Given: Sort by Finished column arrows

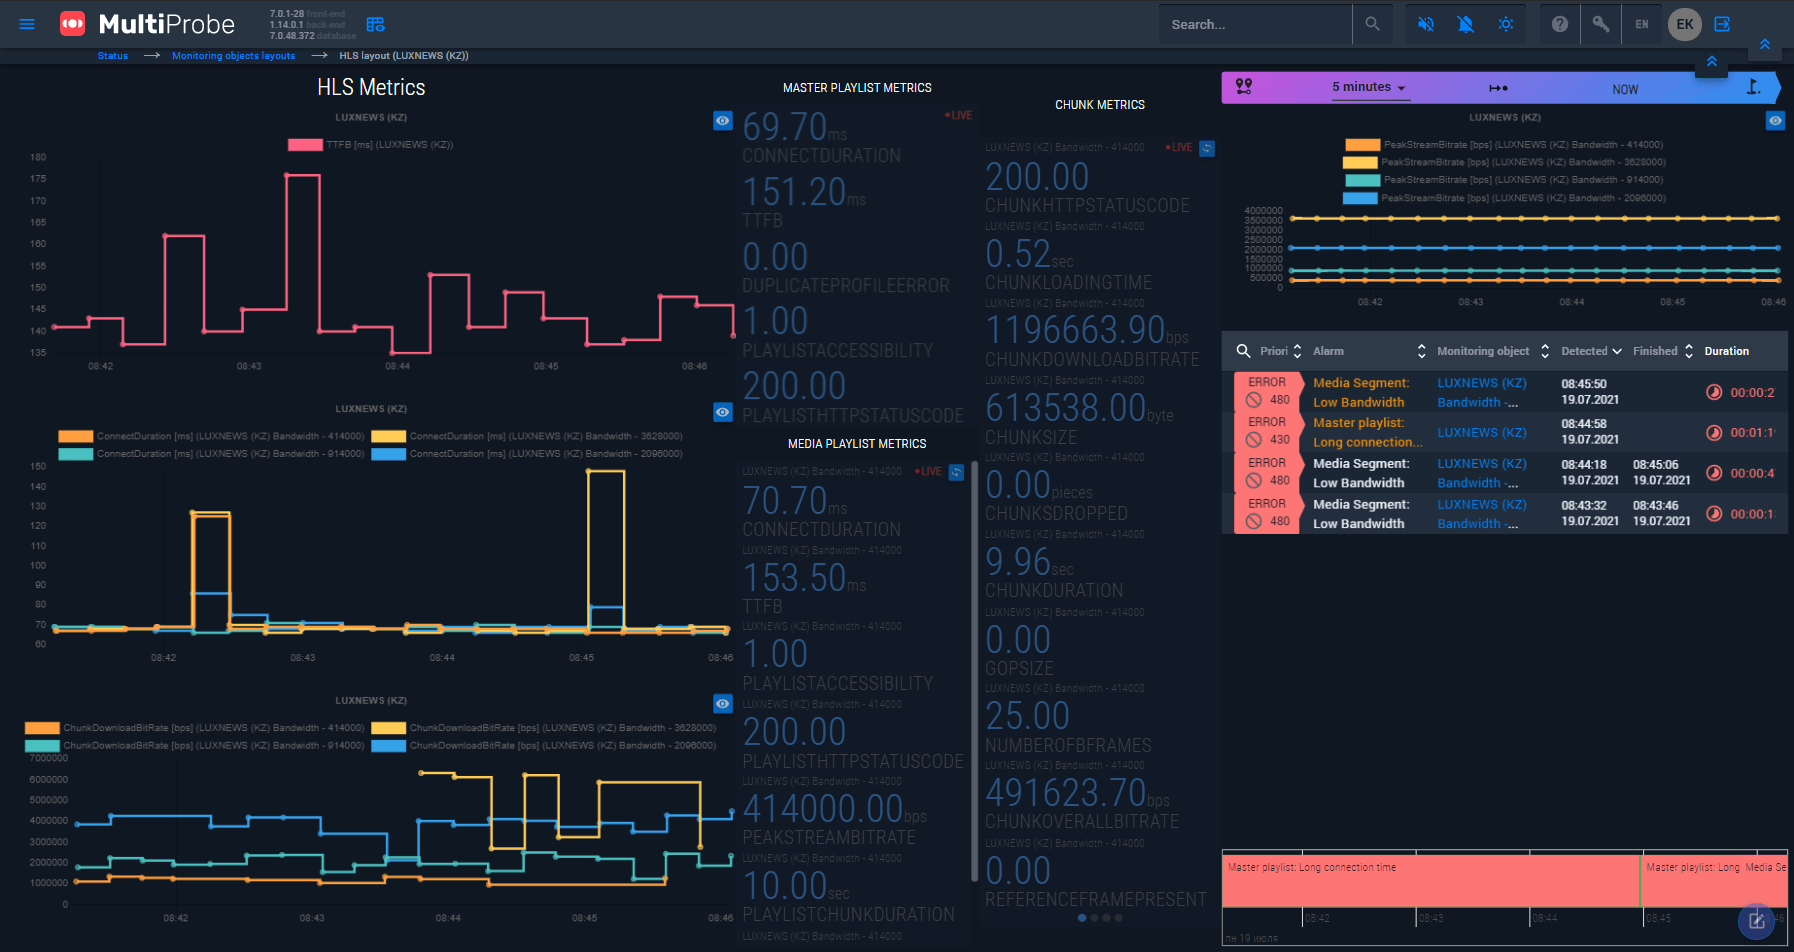Looking at the screenshot, I should point(1689,351).
